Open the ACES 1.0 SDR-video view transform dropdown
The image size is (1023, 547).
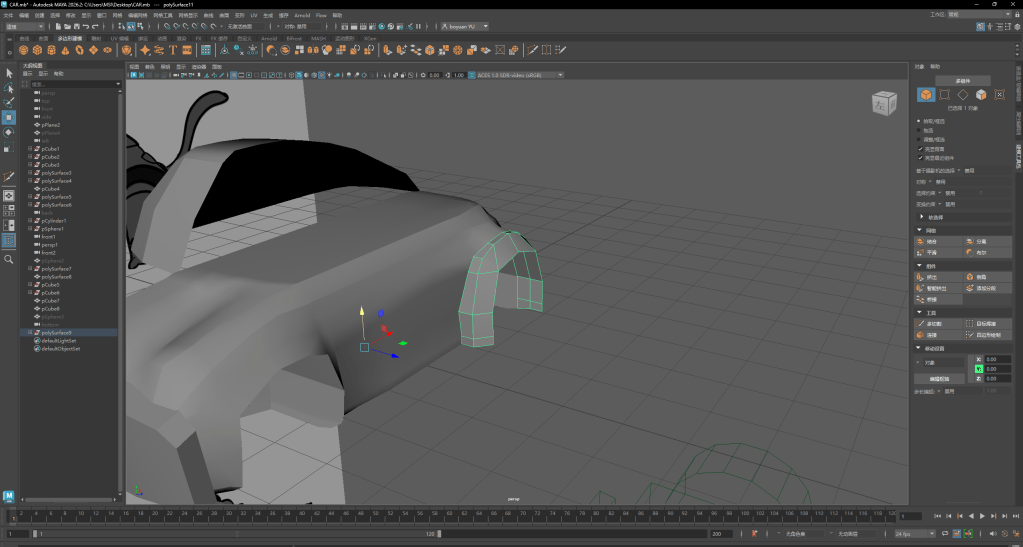tap(515, 75)
